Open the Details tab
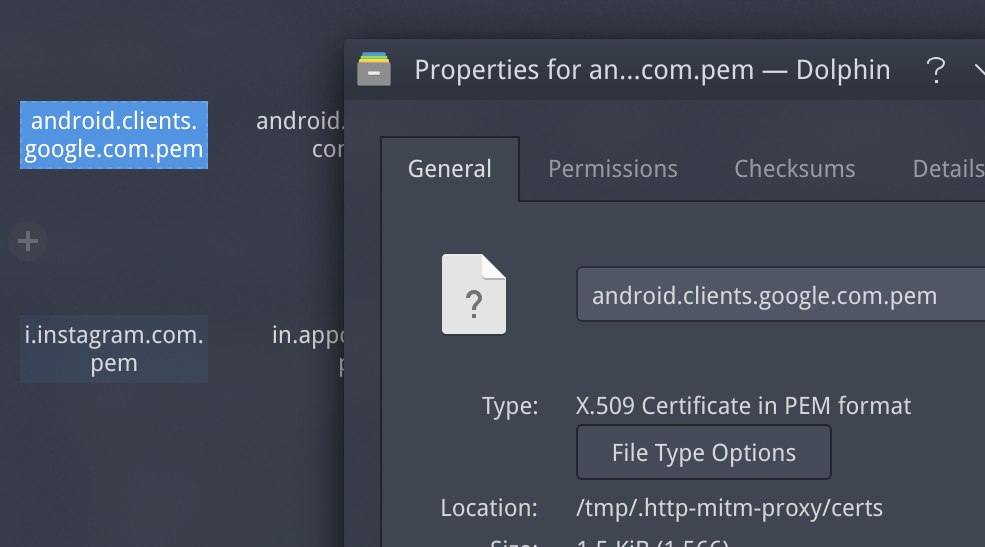The height and width of the screenshot is (547, 985). click(948, 169)
